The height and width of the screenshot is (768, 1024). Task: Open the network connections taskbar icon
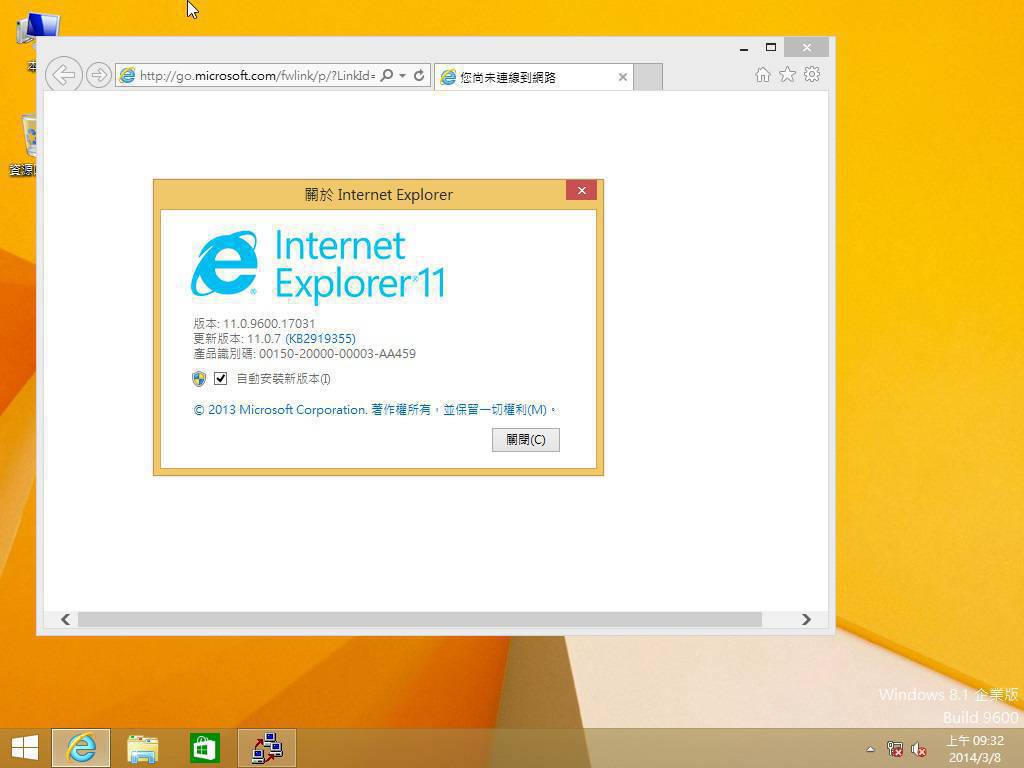pyautogui.click(x=266, y=748)
